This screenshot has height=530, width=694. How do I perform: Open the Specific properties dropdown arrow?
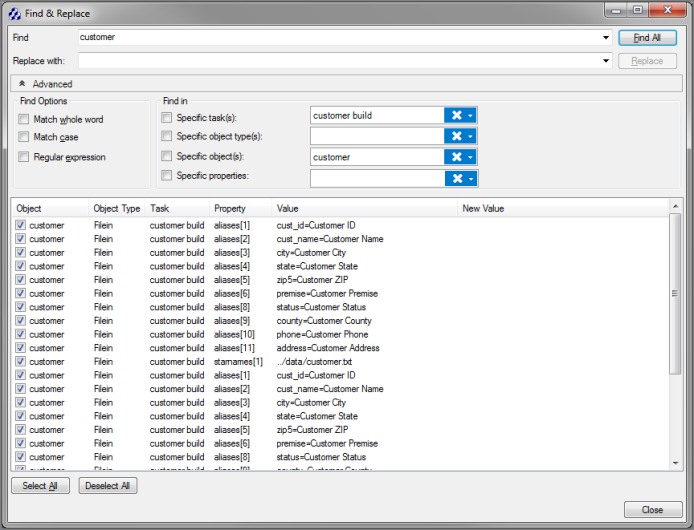click(471, 179)
